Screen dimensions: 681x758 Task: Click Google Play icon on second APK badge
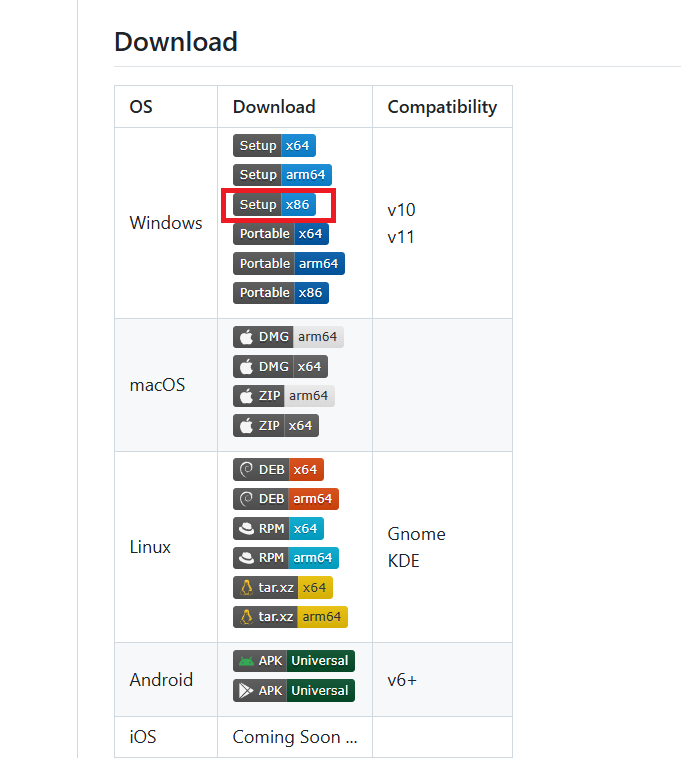pyautogui.click(x=246, y=691)
